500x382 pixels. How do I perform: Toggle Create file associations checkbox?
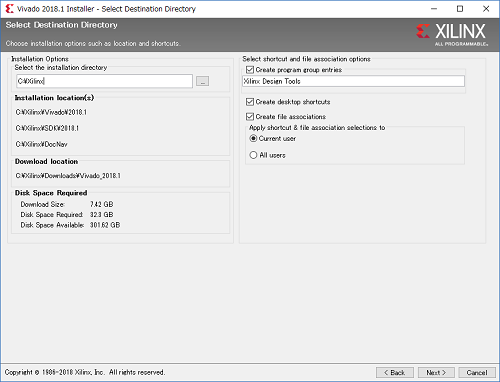(x=250, y=117)
